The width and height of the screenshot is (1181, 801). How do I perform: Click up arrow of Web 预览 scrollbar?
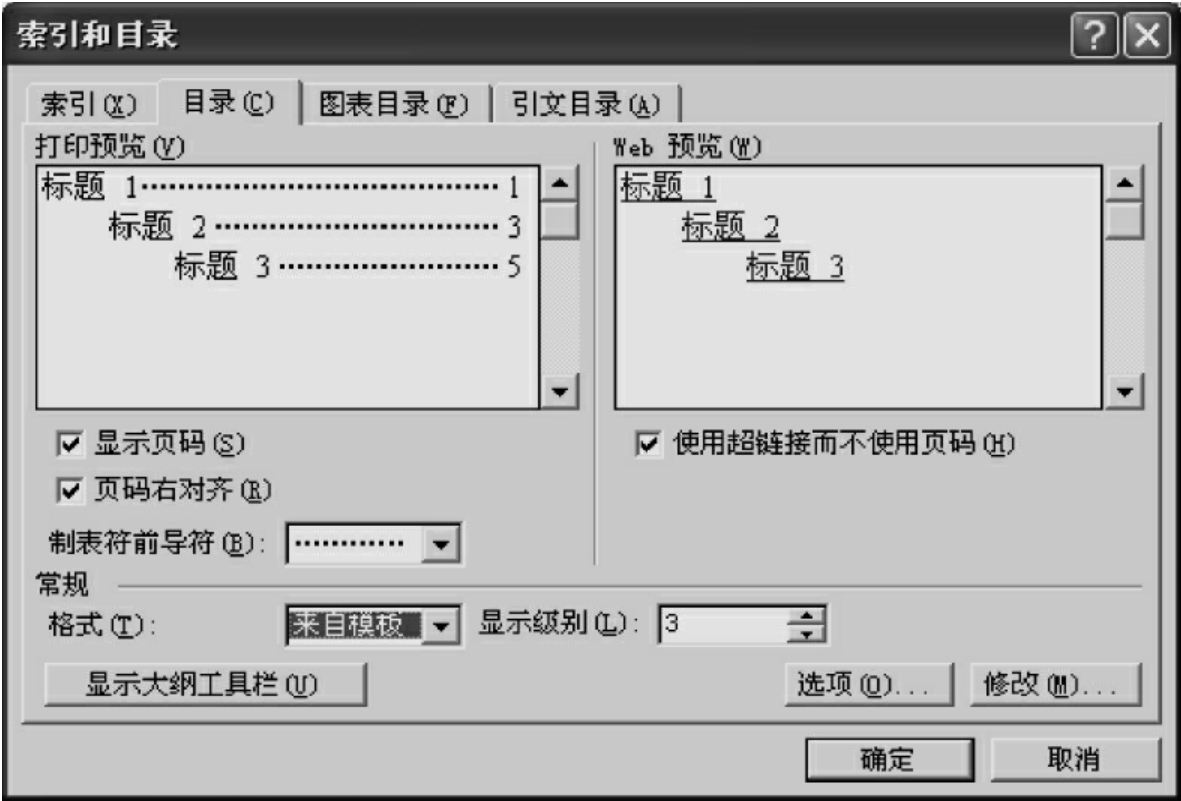pyautogui.click(x=1125, y=184)
